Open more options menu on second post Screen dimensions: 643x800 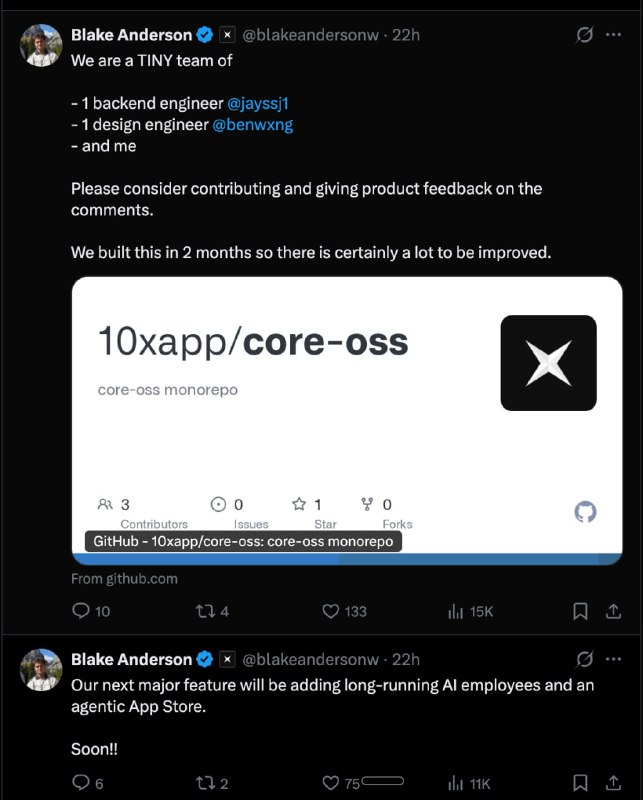point(614,660)
